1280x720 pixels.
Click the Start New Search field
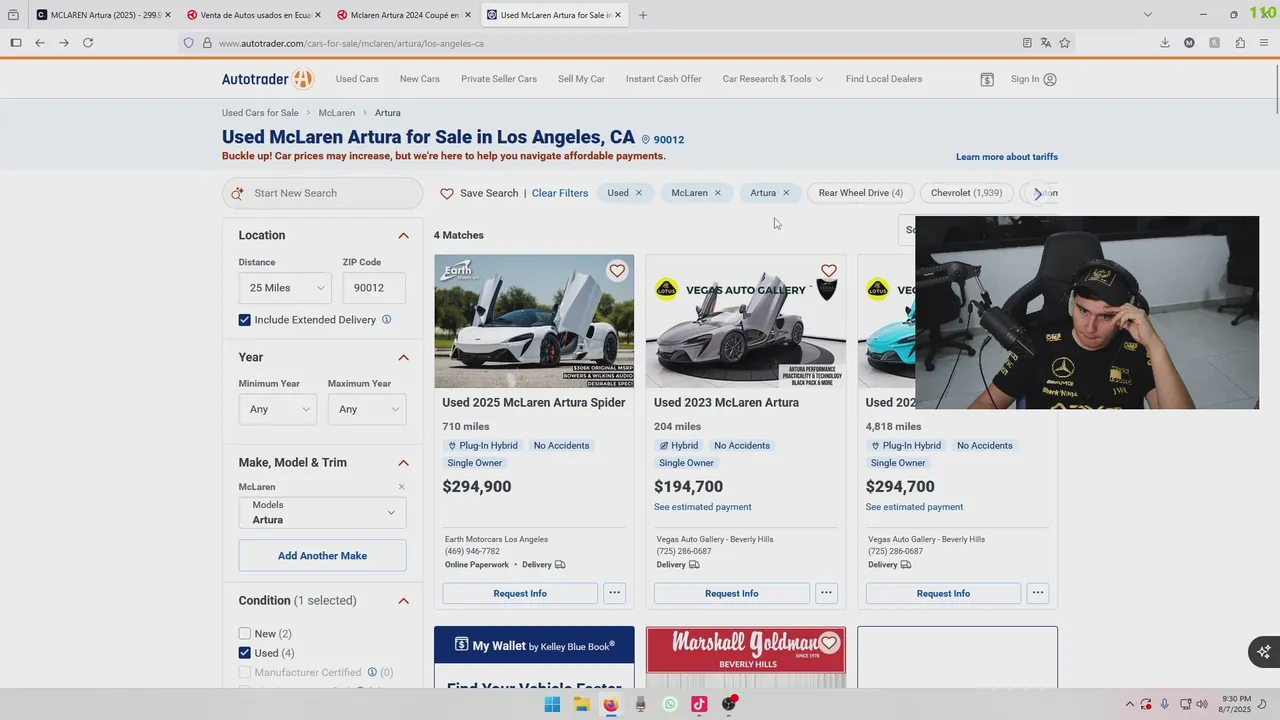[x=323, y=193]
